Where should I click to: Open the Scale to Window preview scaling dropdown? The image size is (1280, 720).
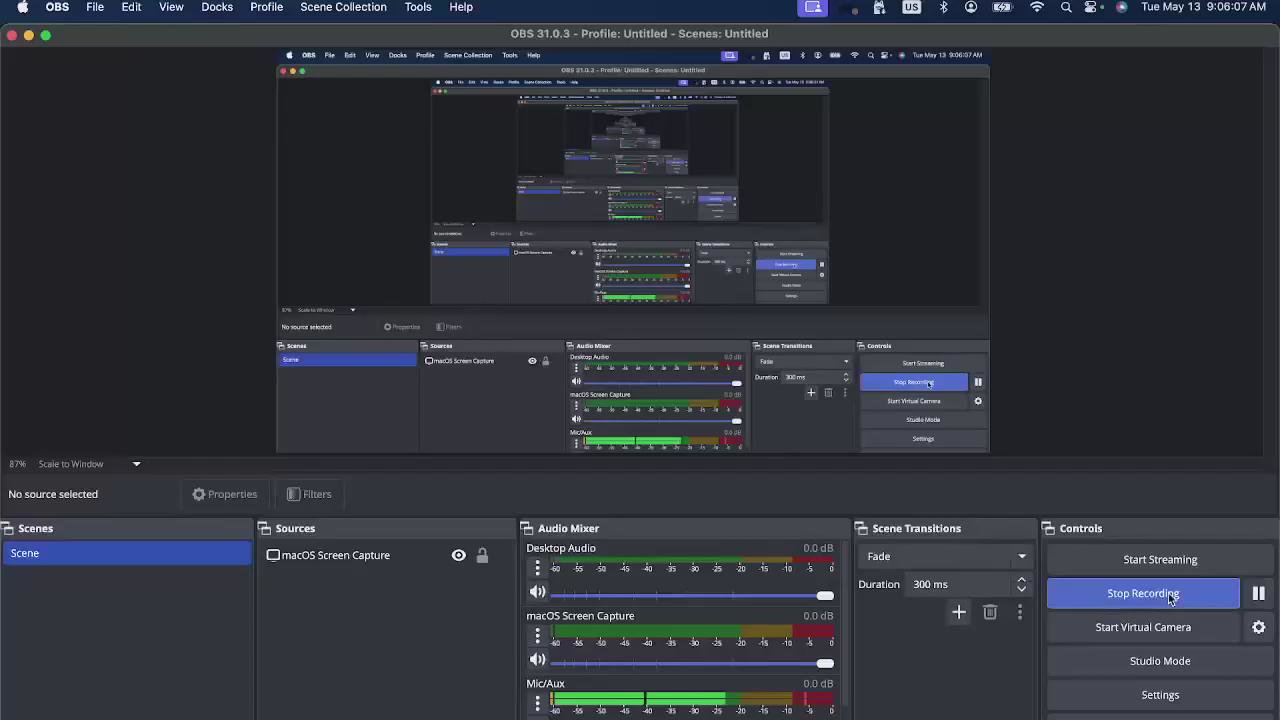tap(89, 464)
